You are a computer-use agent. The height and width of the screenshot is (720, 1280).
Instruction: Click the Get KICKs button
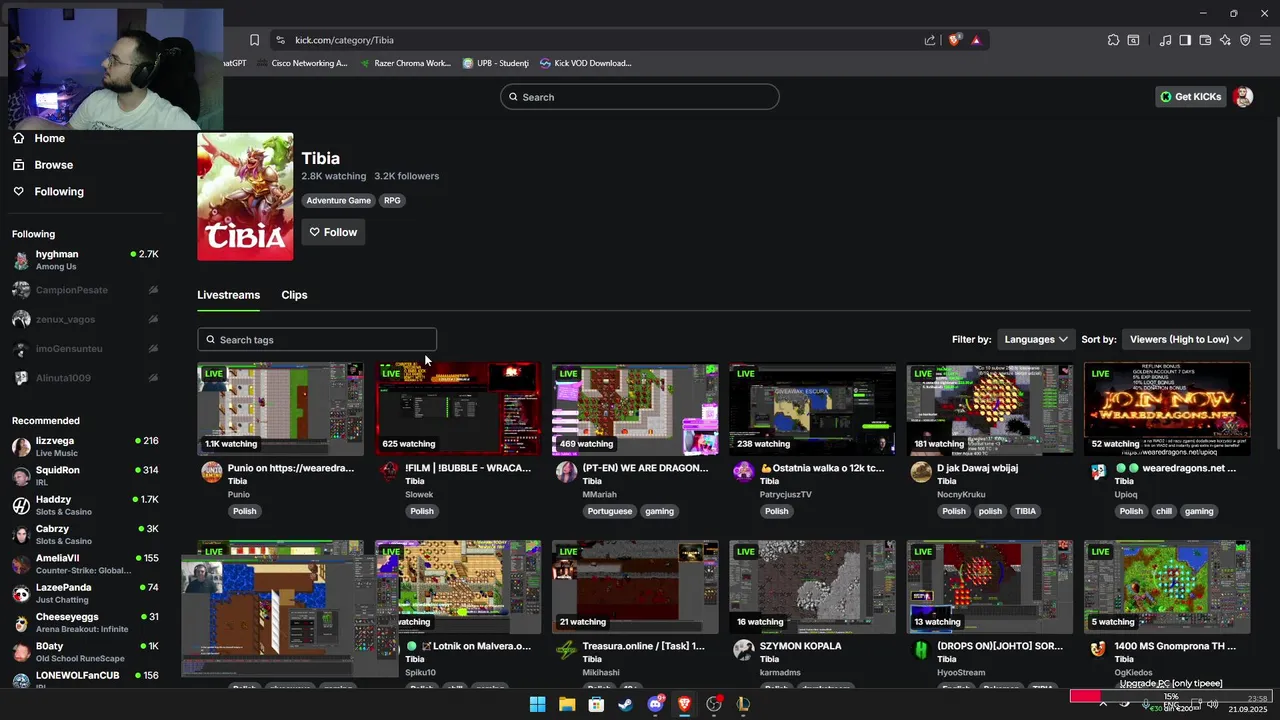1190,97
